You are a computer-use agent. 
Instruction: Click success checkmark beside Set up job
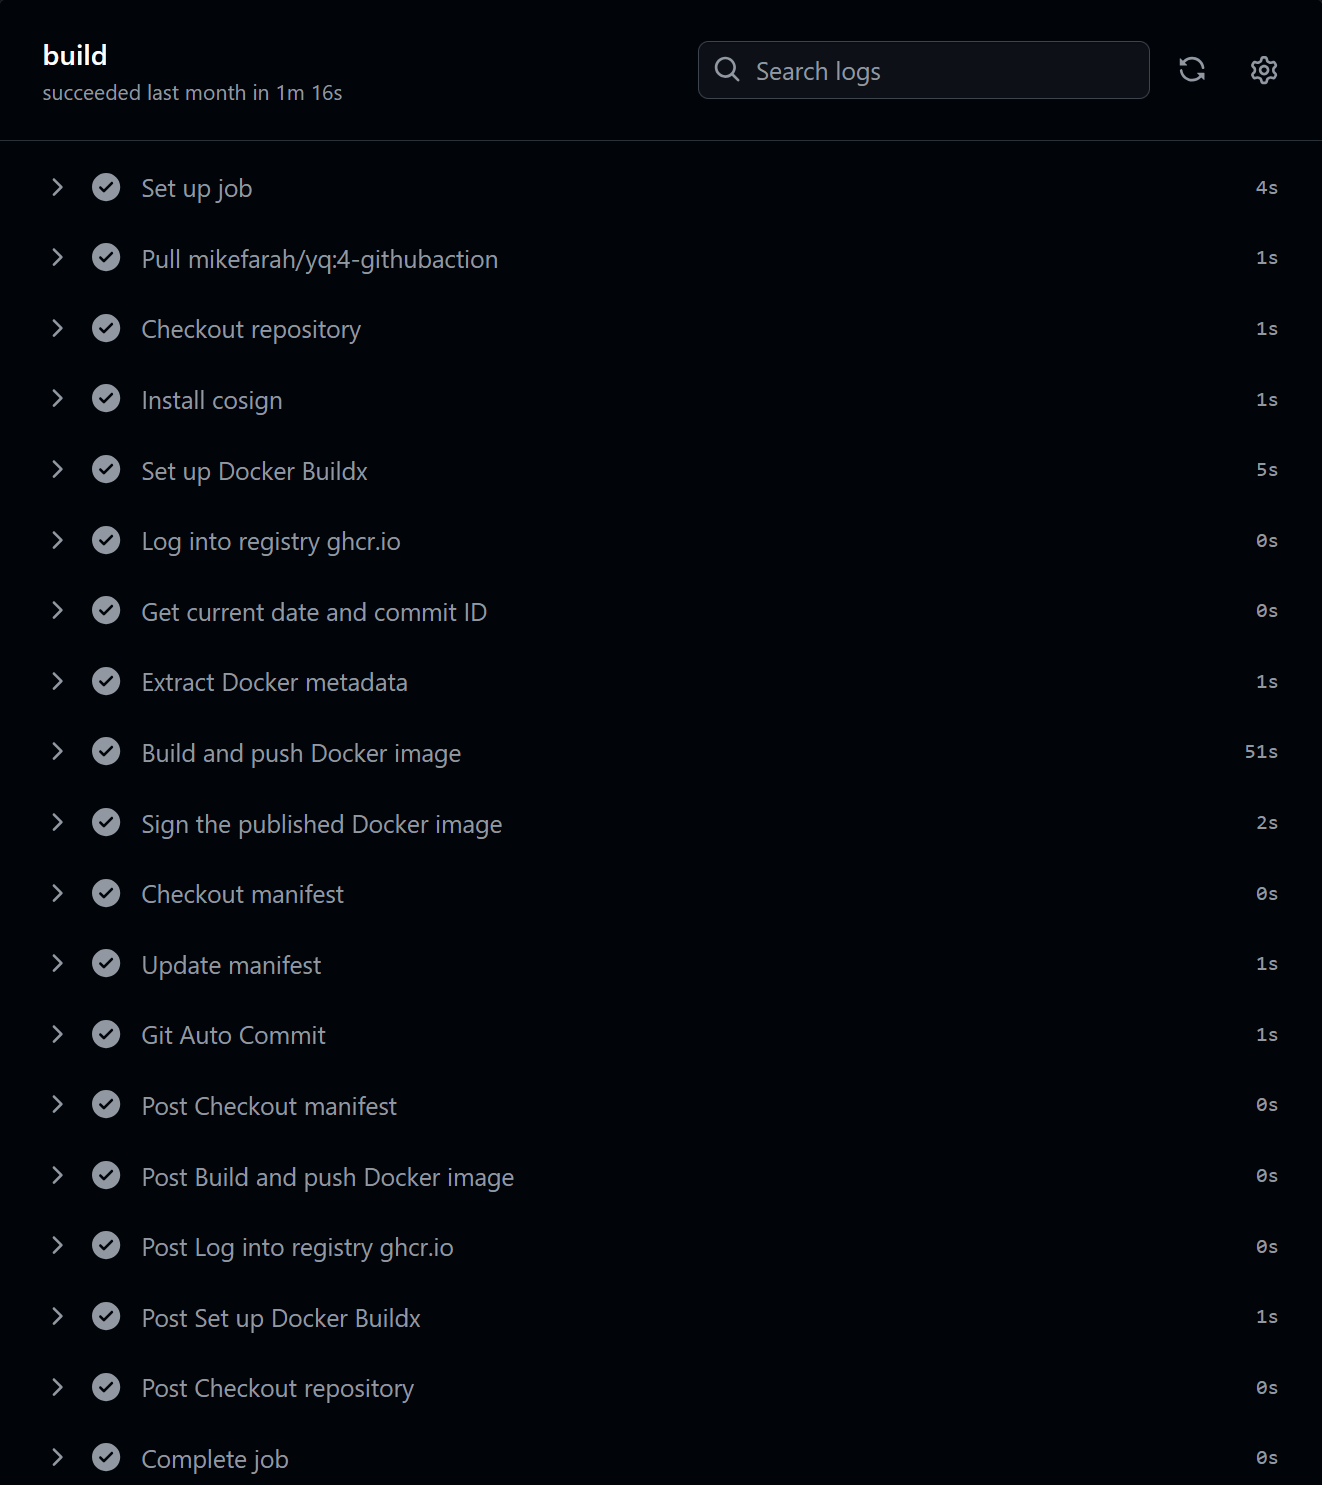tap(106, 188)
